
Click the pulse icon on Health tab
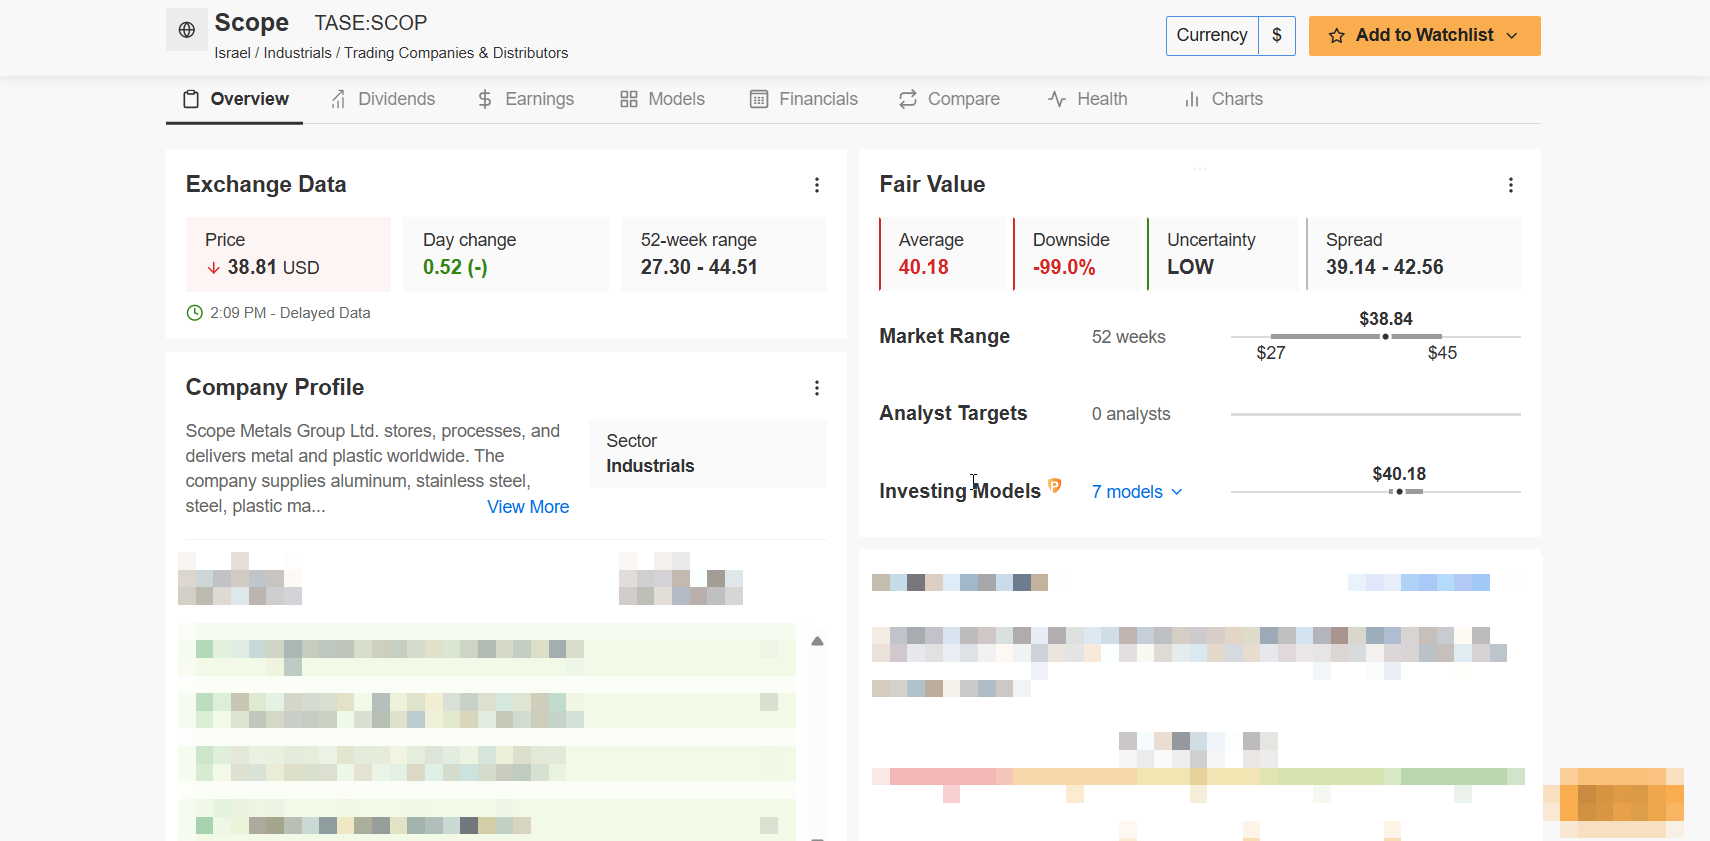click(1057, 99)
